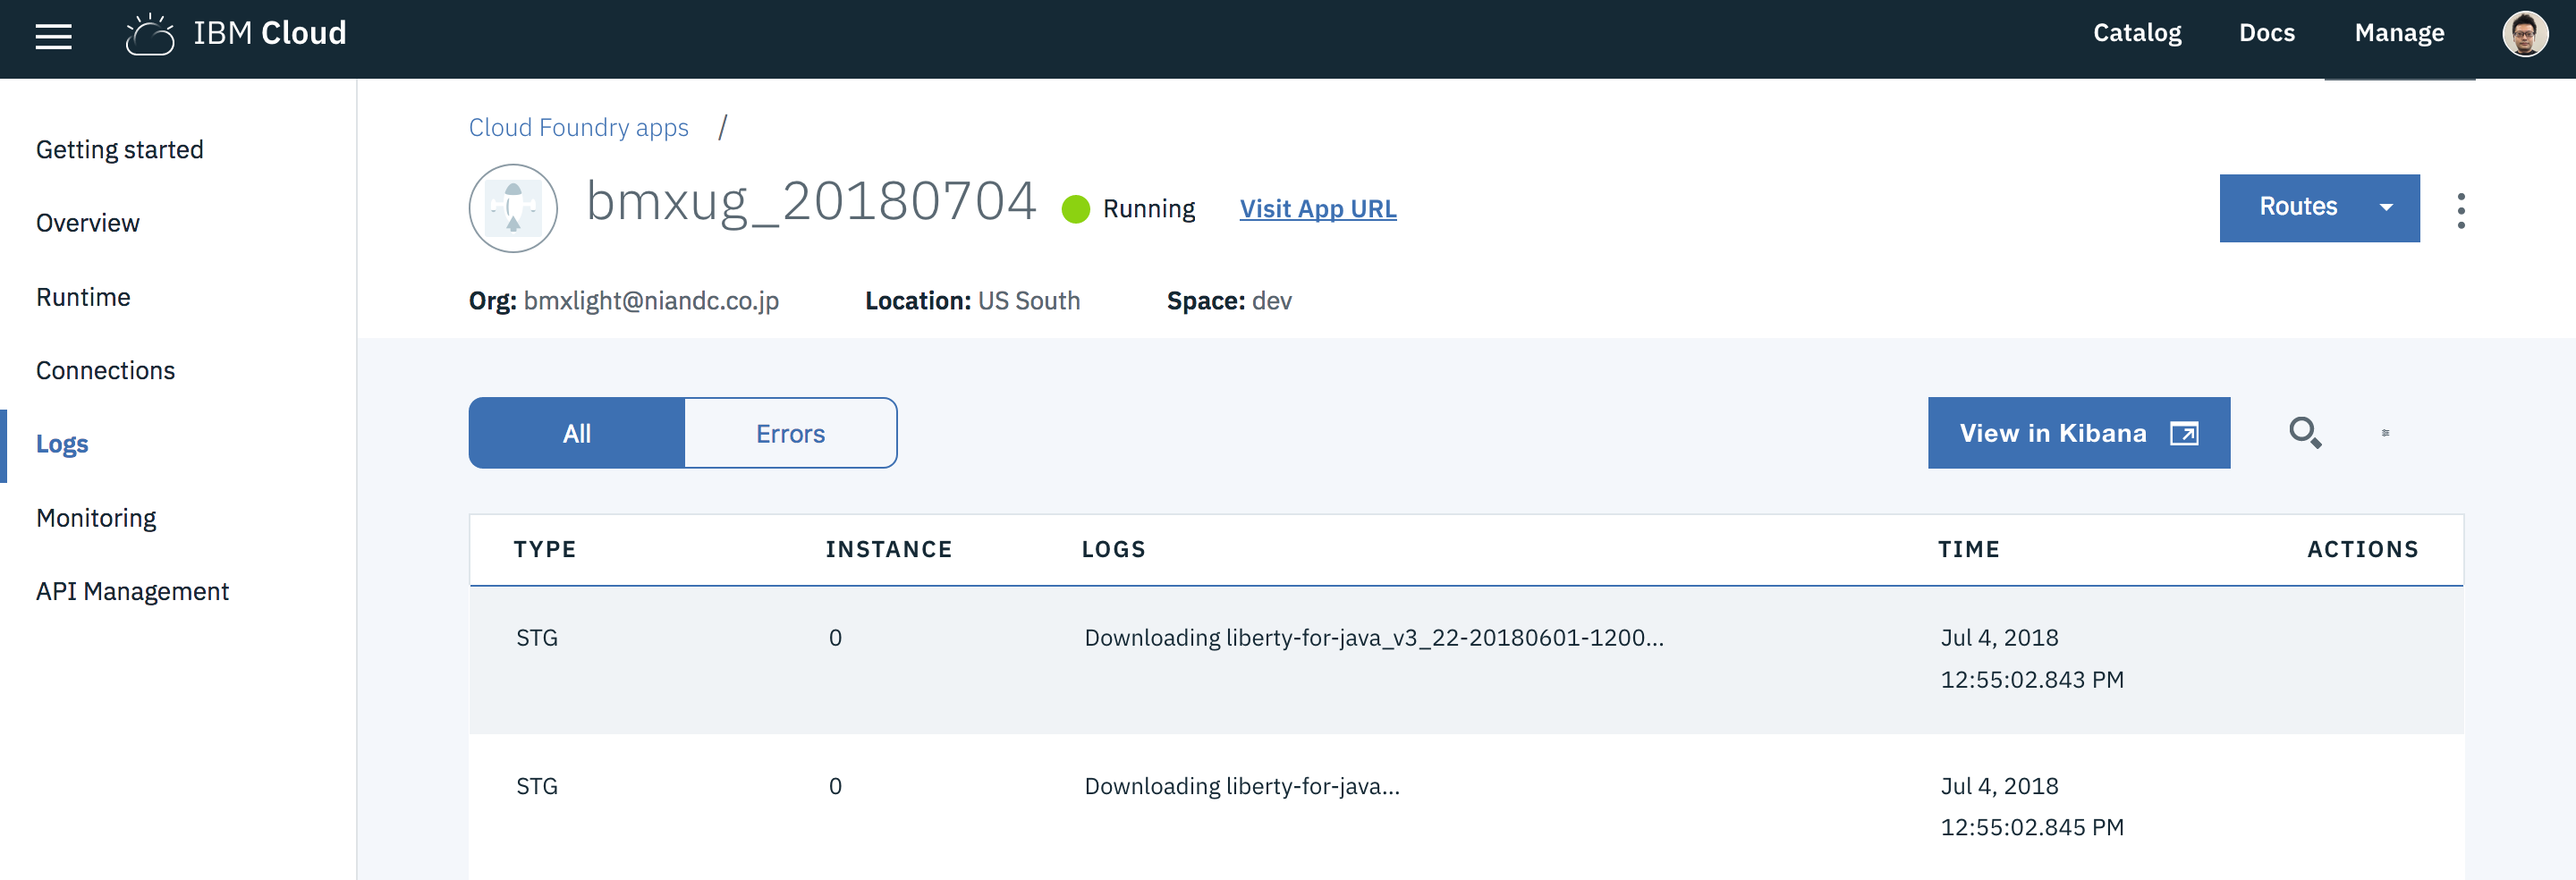Click the org bmxlight@niandc.co.jp text
Screen dimensions: 2576x880
click(x=651, y=301)
